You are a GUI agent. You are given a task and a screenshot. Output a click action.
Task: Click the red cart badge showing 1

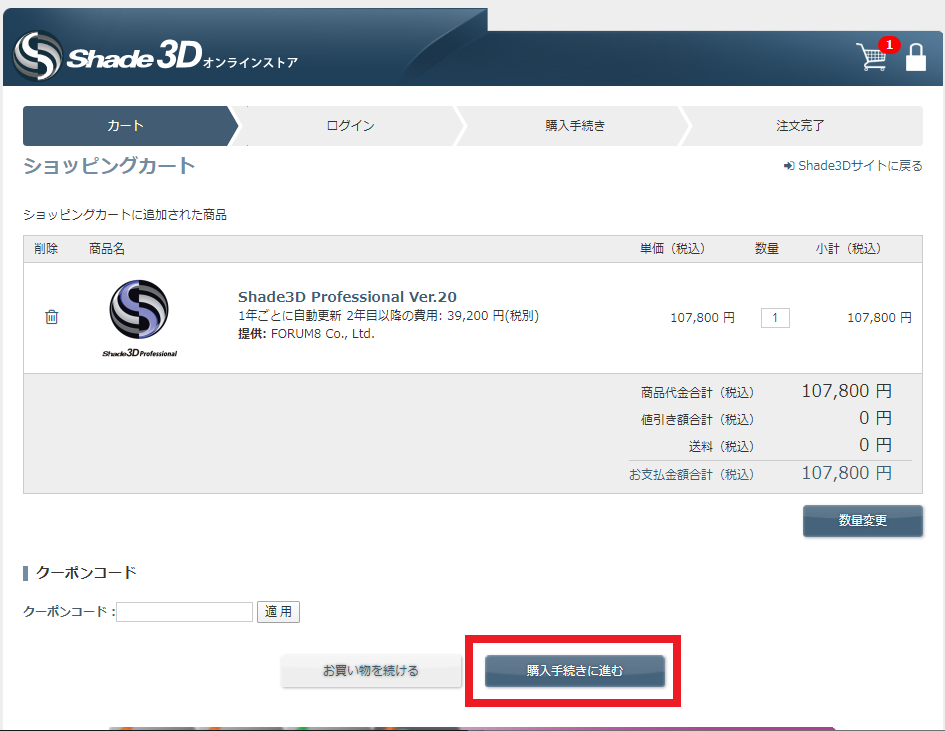click(x=889, y=45)
